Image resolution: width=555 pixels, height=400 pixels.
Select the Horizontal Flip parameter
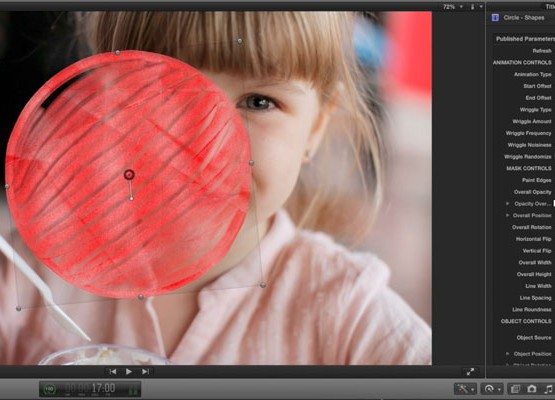(534, 239)
